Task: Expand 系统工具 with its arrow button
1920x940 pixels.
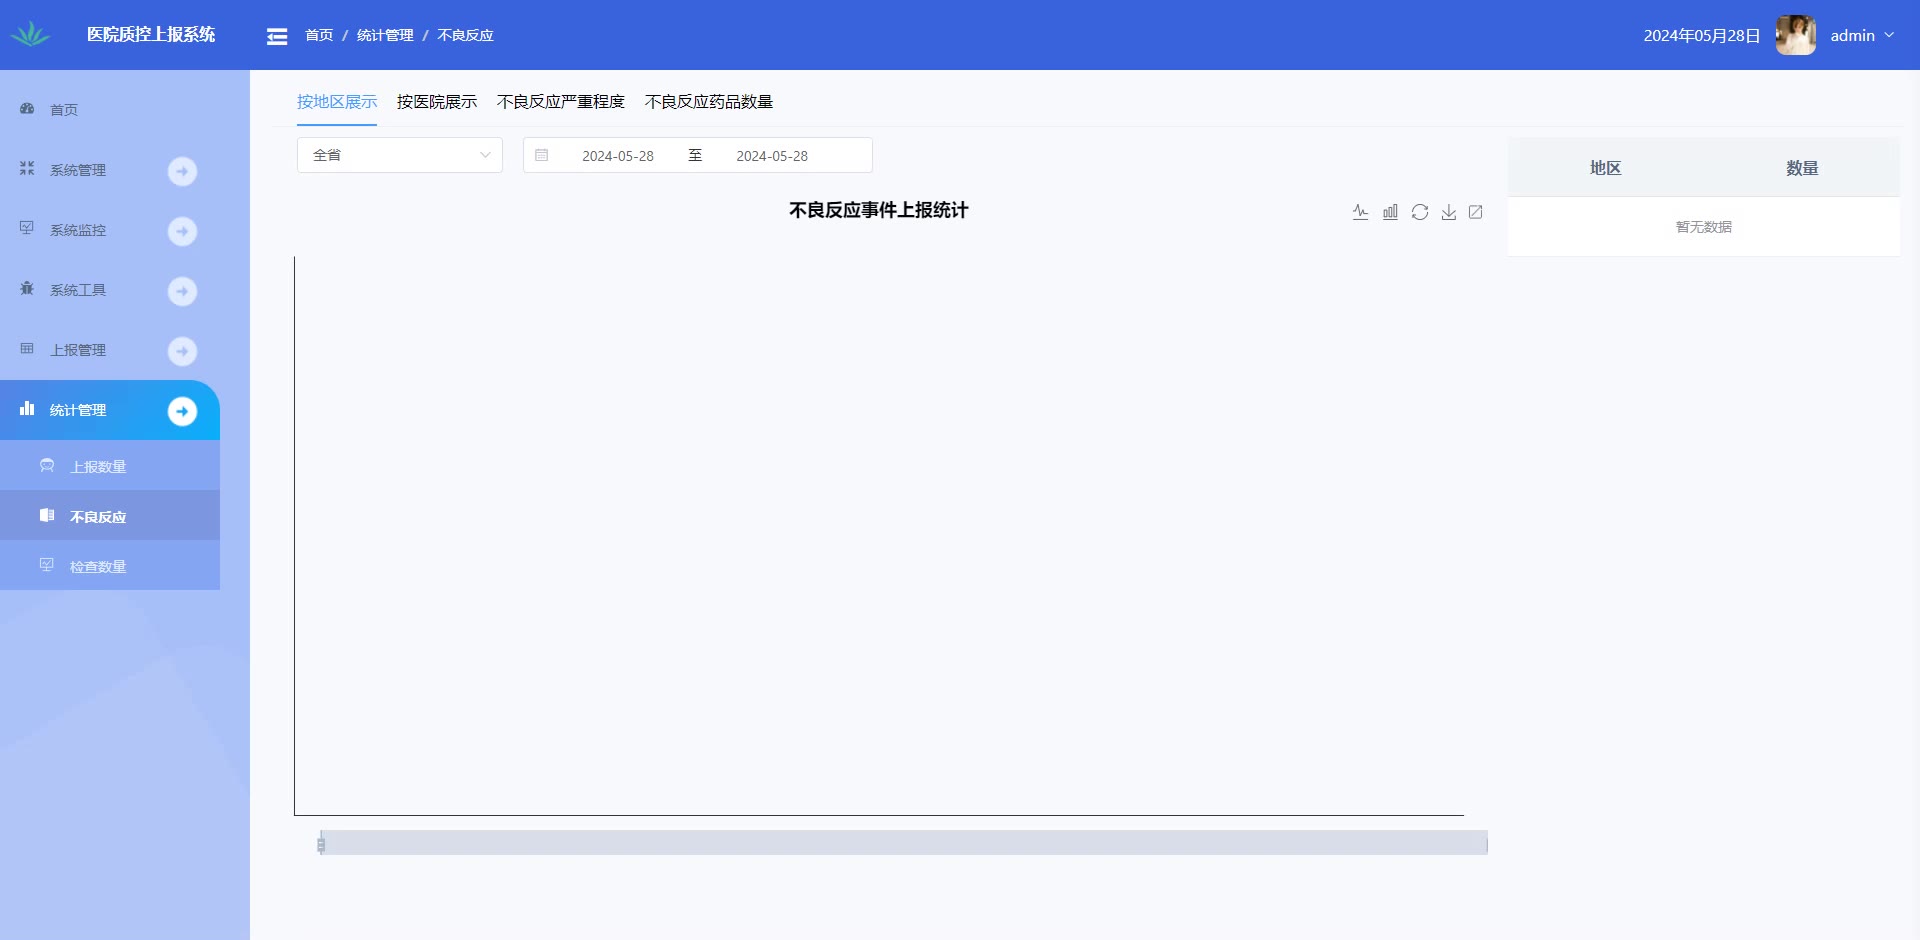Action: tap(182, 291)
